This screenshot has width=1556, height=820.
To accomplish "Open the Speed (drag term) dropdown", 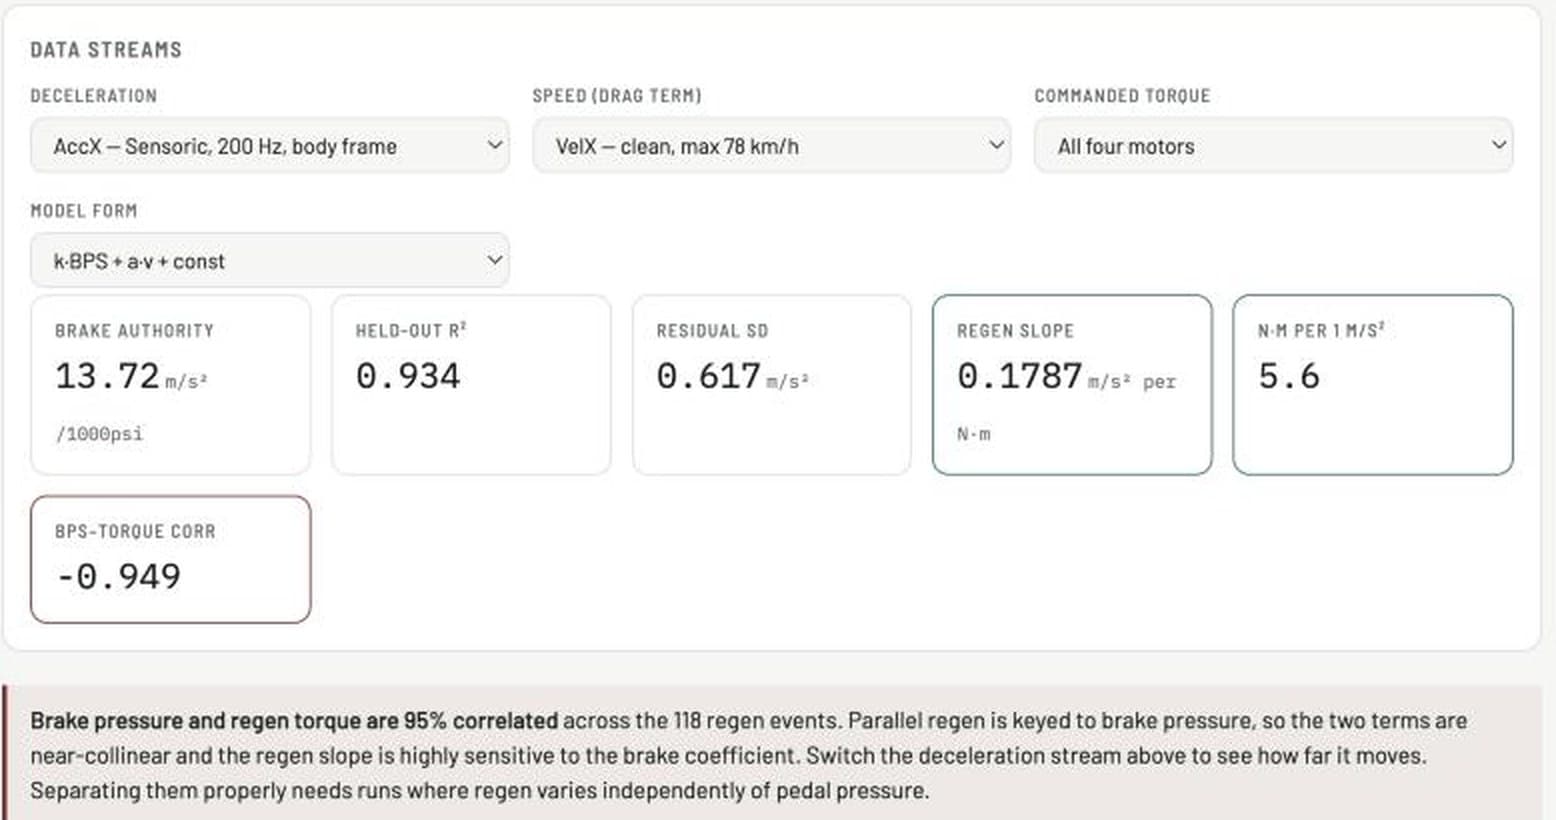I will point(771,146).
